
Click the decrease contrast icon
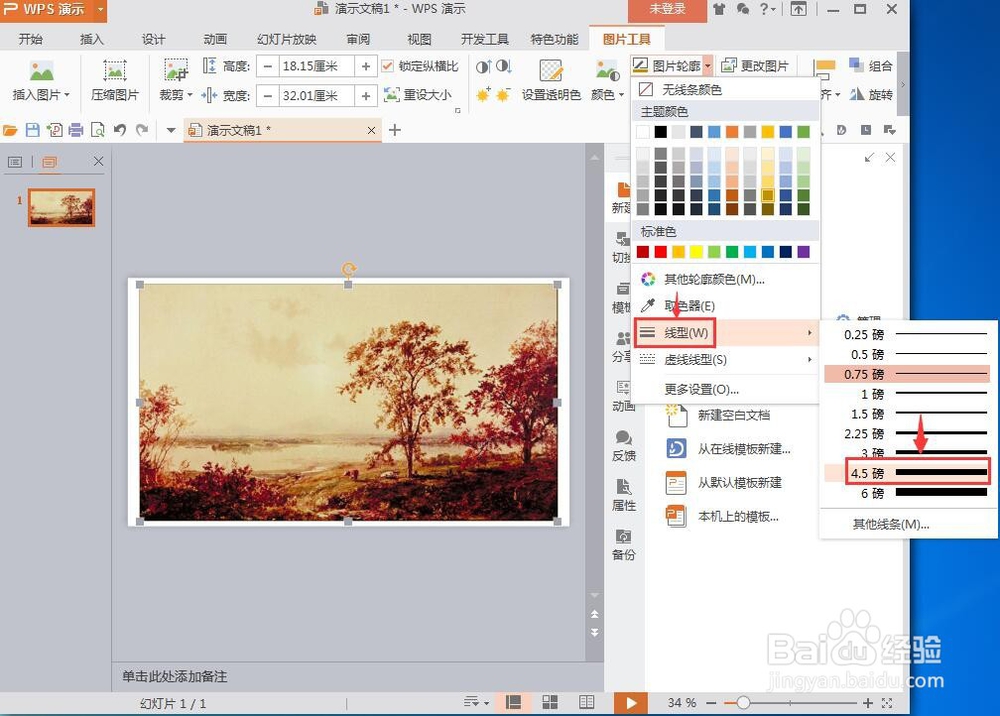[504, 66]
